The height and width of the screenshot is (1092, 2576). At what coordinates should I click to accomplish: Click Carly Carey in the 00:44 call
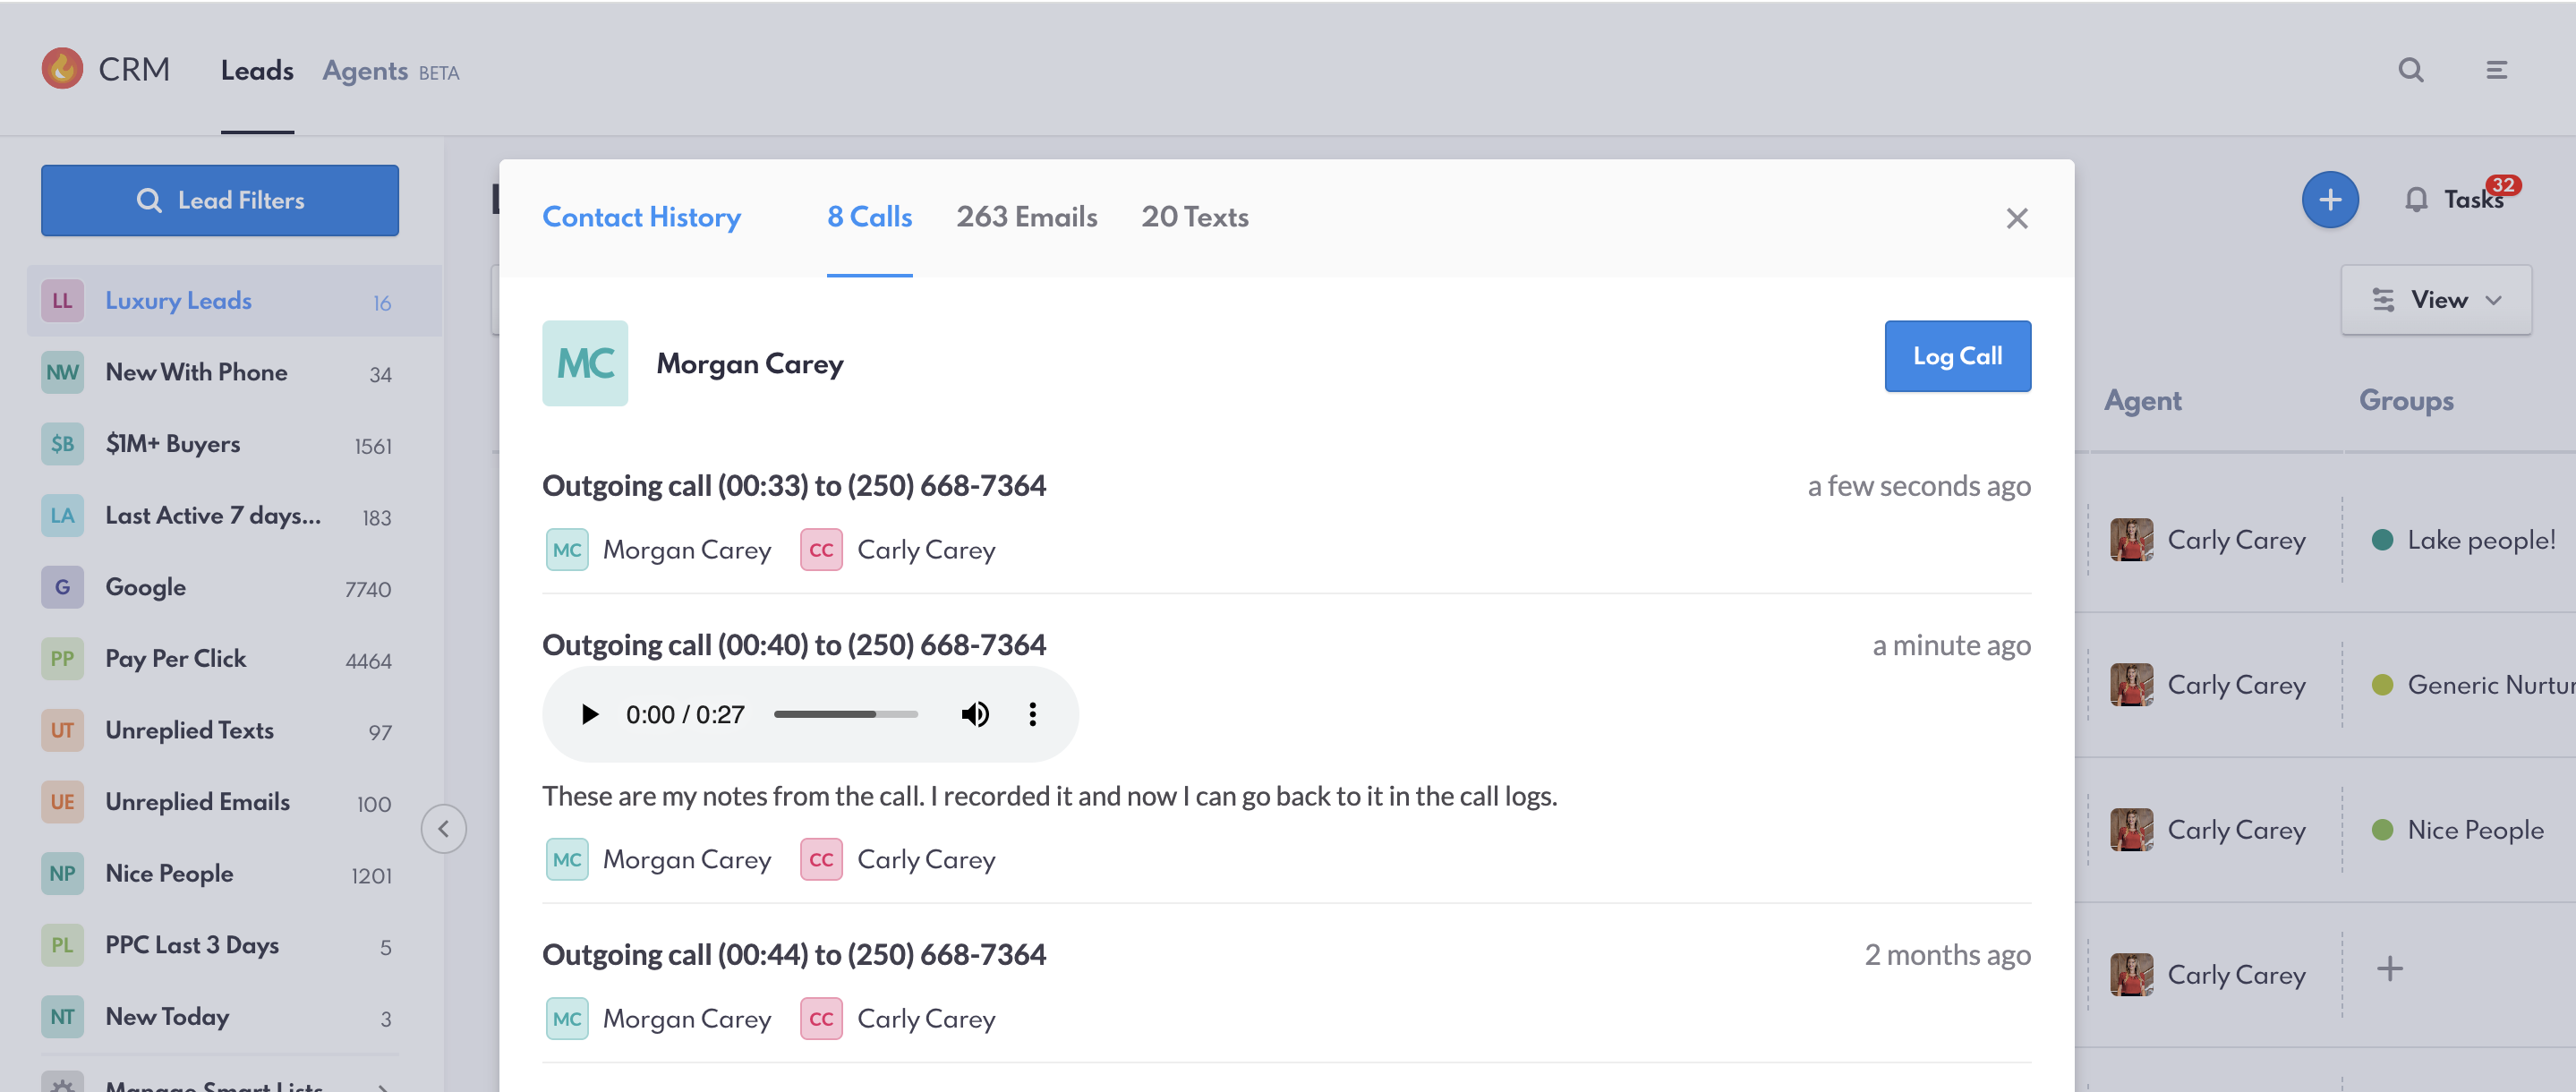click(x=897, y=1018)
